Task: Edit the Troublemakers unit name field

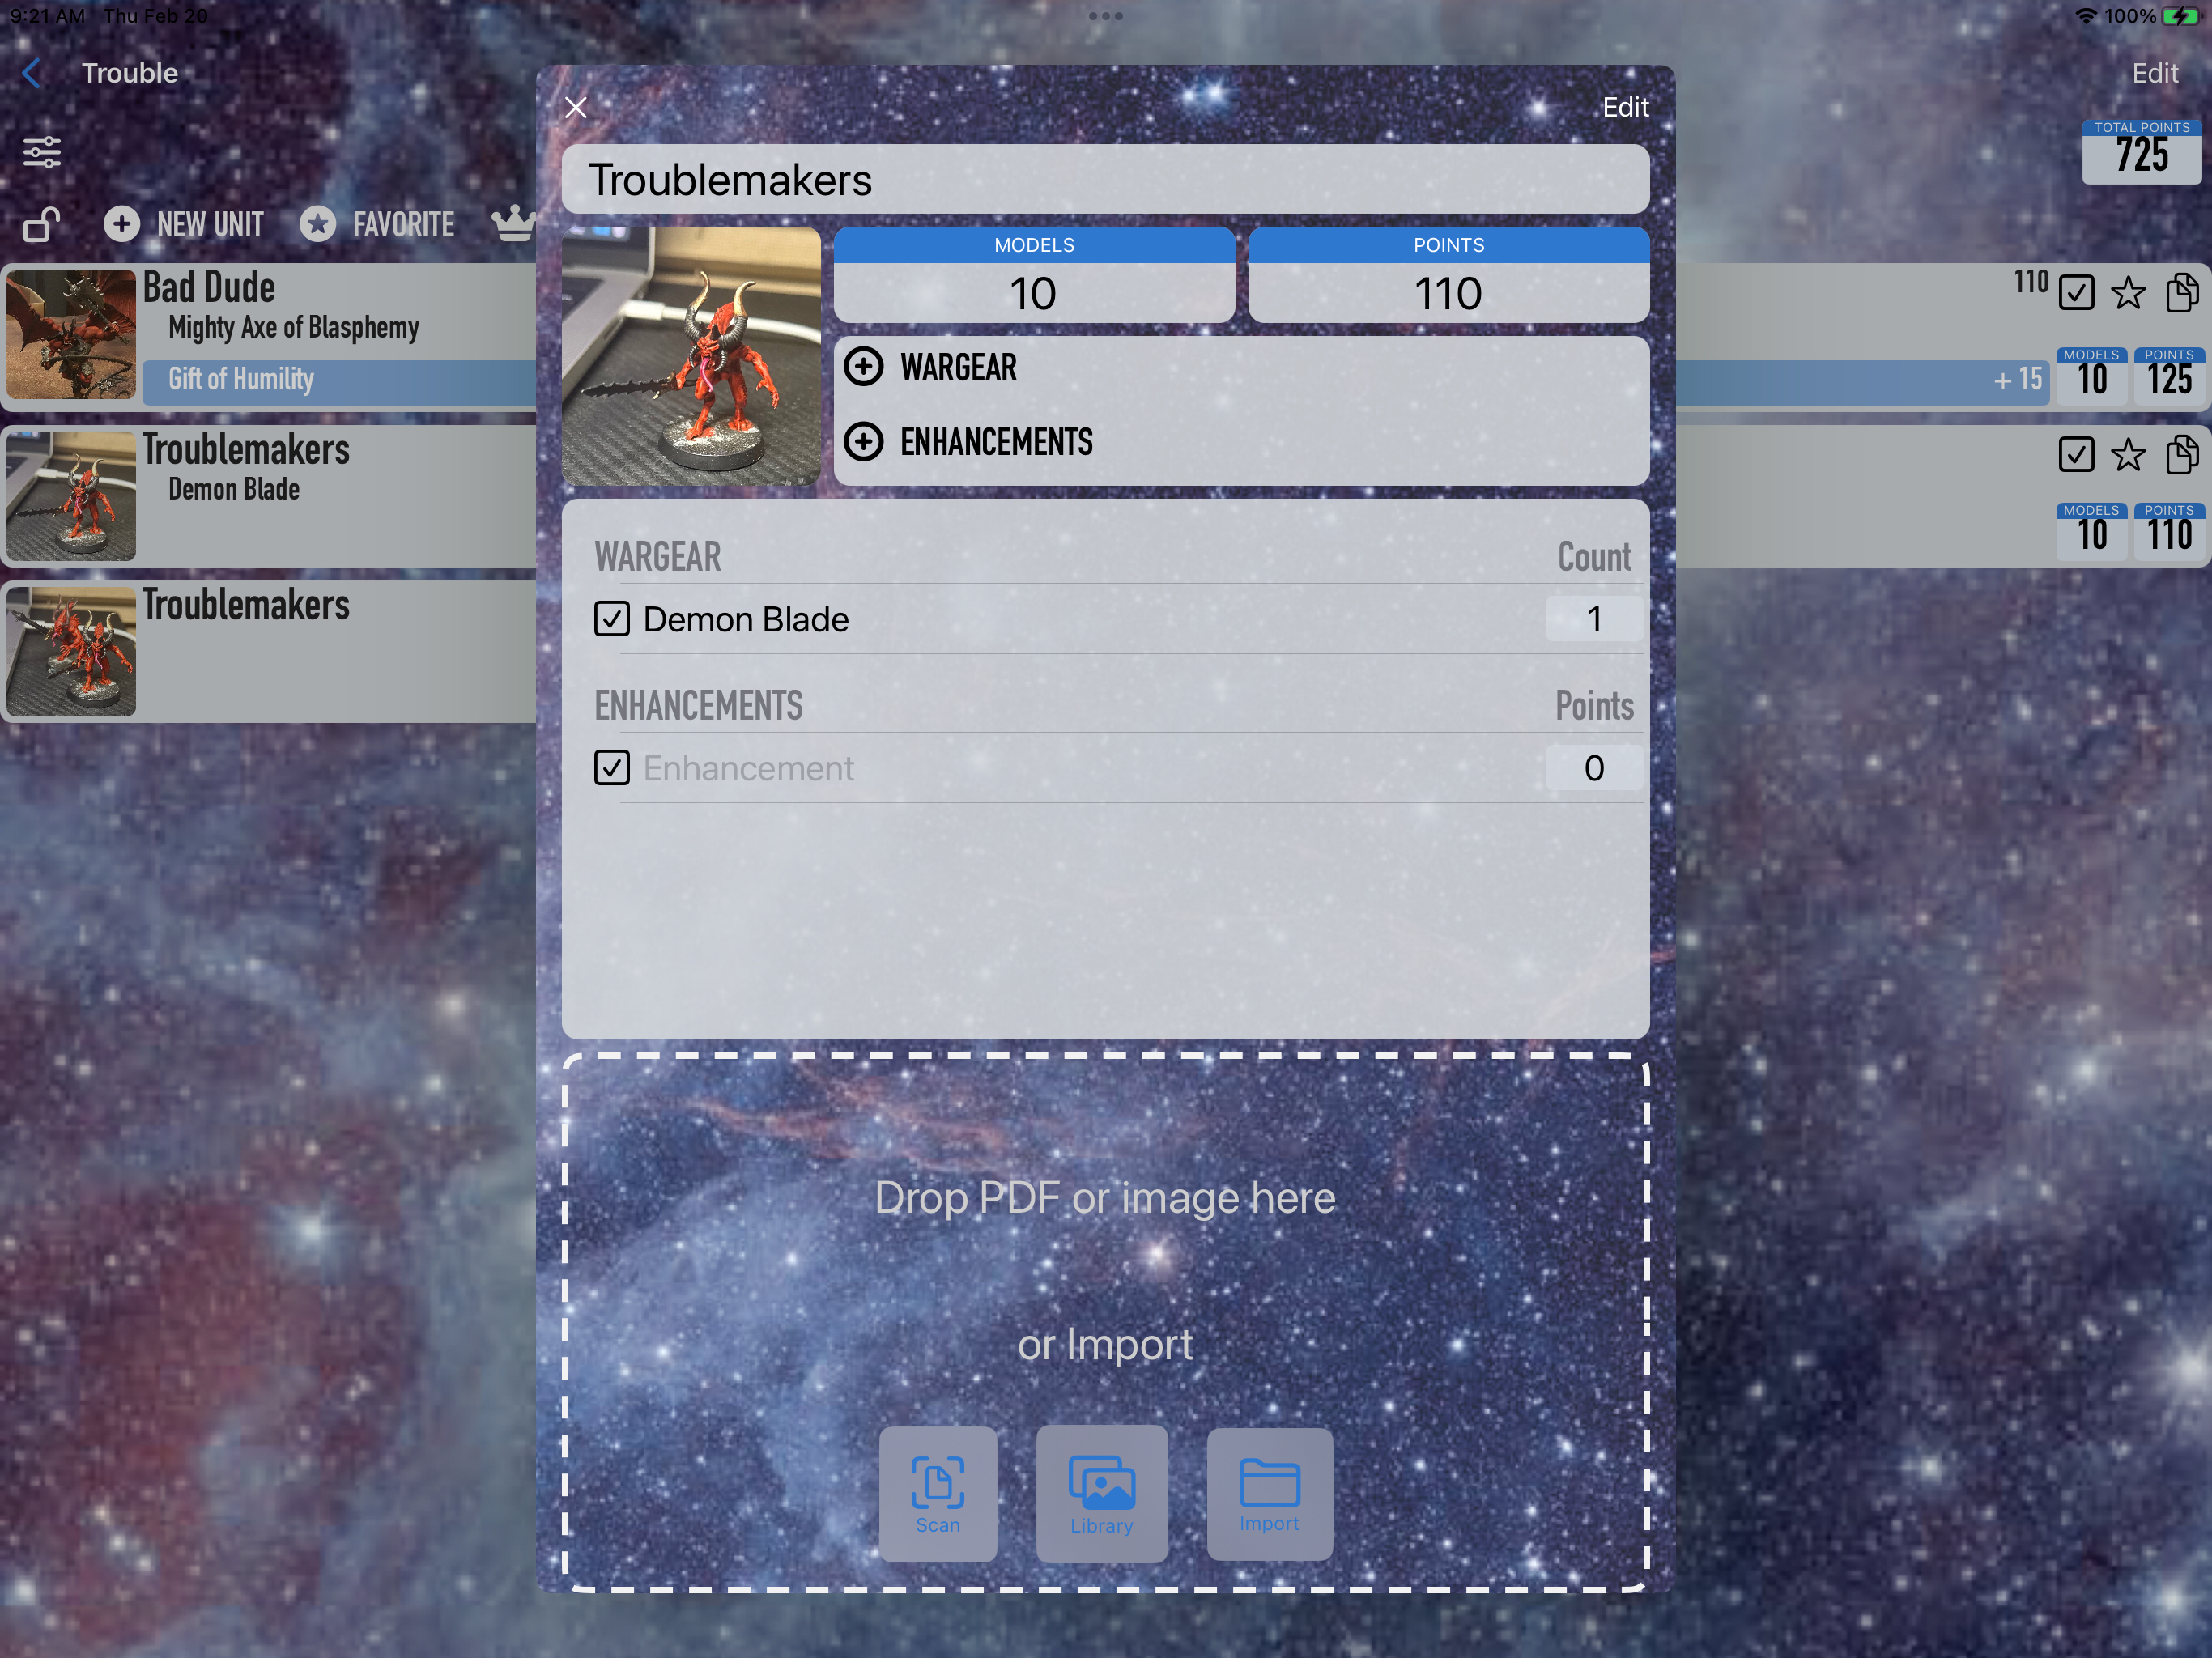Action: click(1105, 179)
